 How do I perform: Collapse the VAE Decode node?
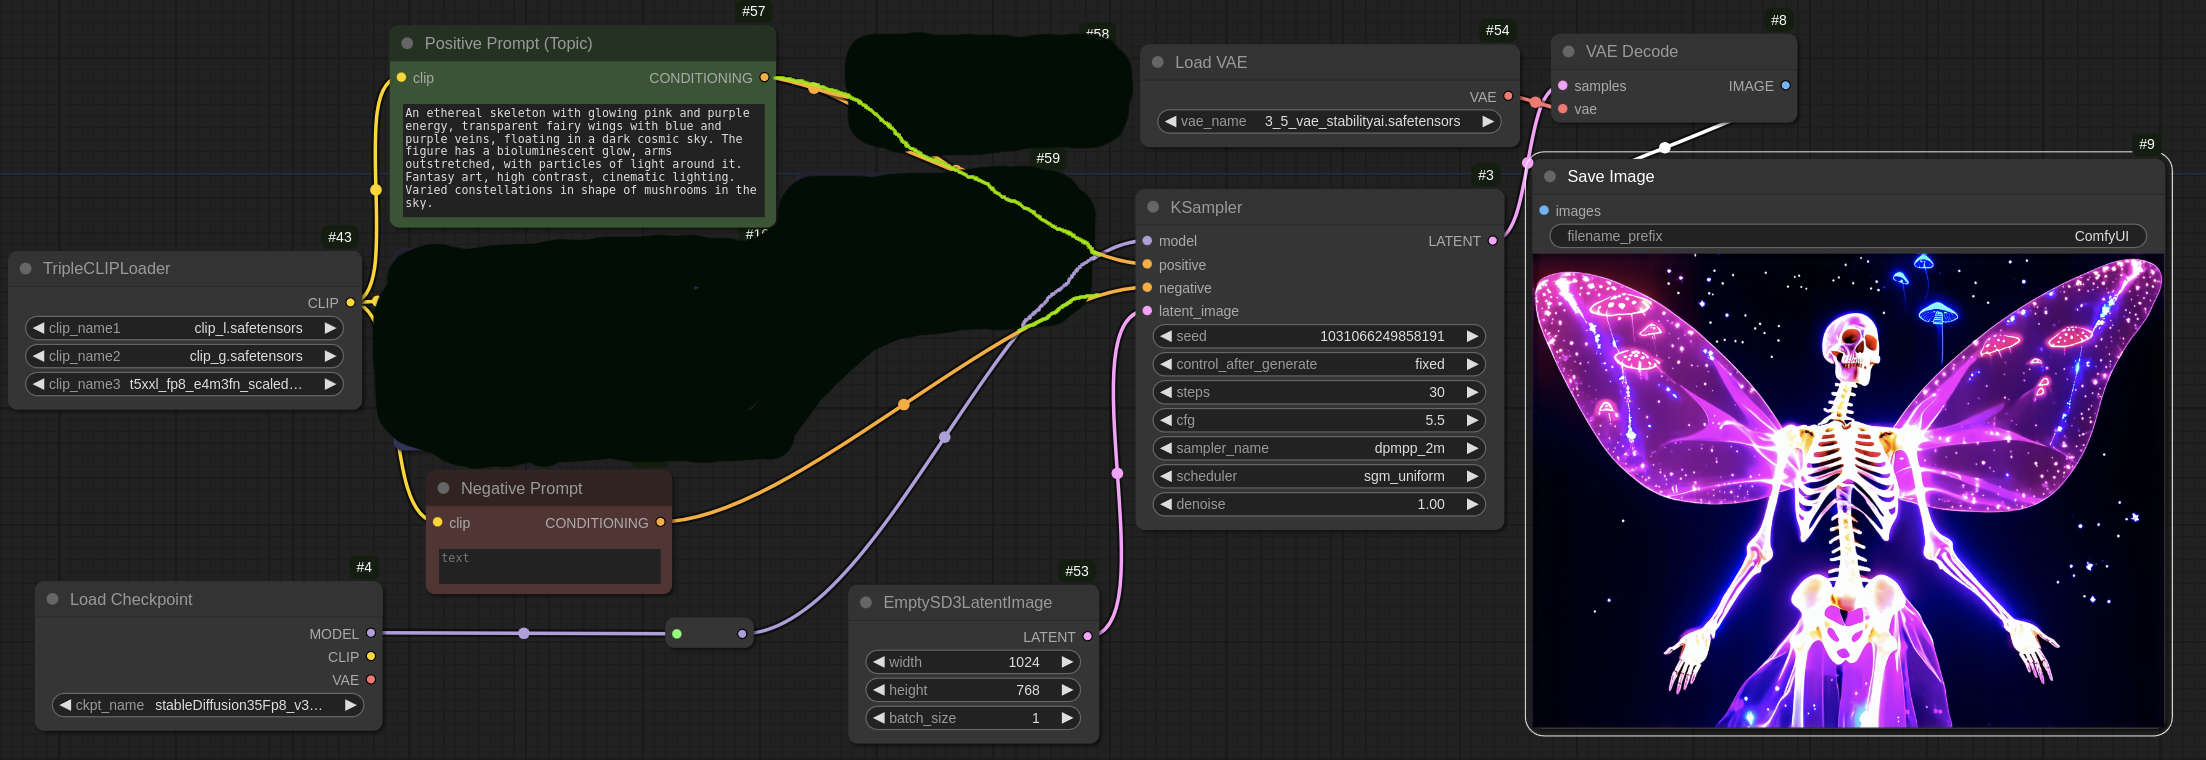tap(1569, 51)
